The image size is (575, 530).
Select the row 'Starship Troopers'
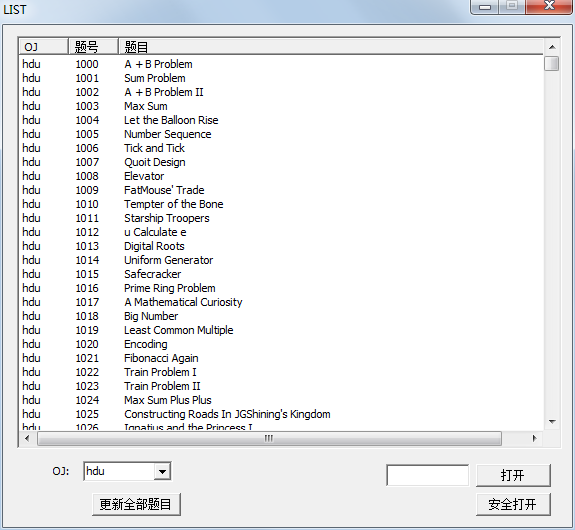(281, 218)
